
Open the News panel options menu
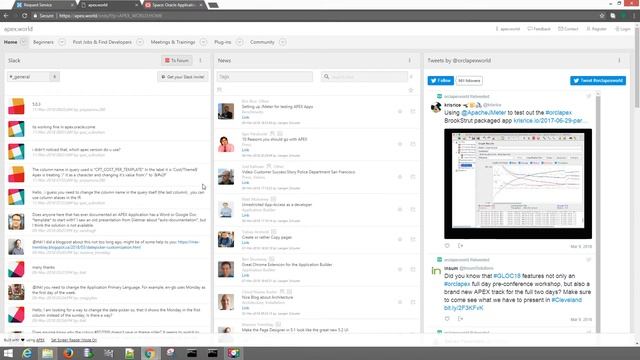coord(410,60)
